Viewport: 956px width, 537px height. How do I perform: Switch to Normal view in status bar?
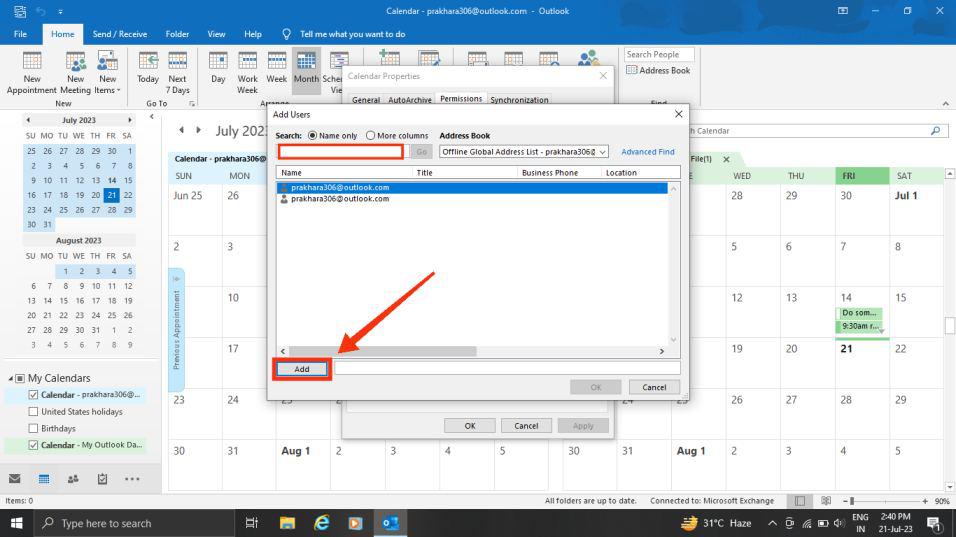point(799,501)
